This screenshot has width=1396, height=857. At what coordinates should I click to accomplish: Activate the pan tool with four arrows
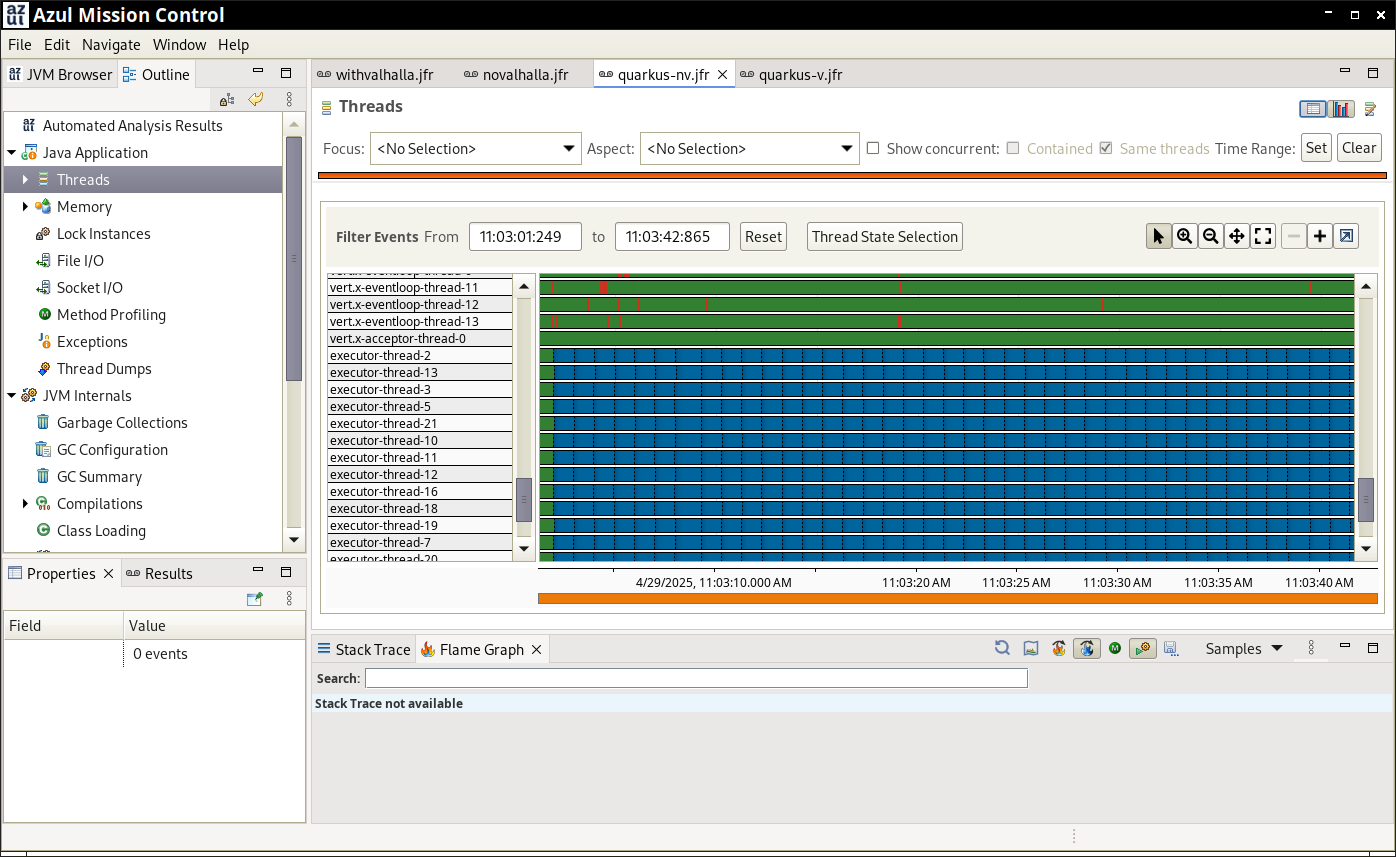1237,236
